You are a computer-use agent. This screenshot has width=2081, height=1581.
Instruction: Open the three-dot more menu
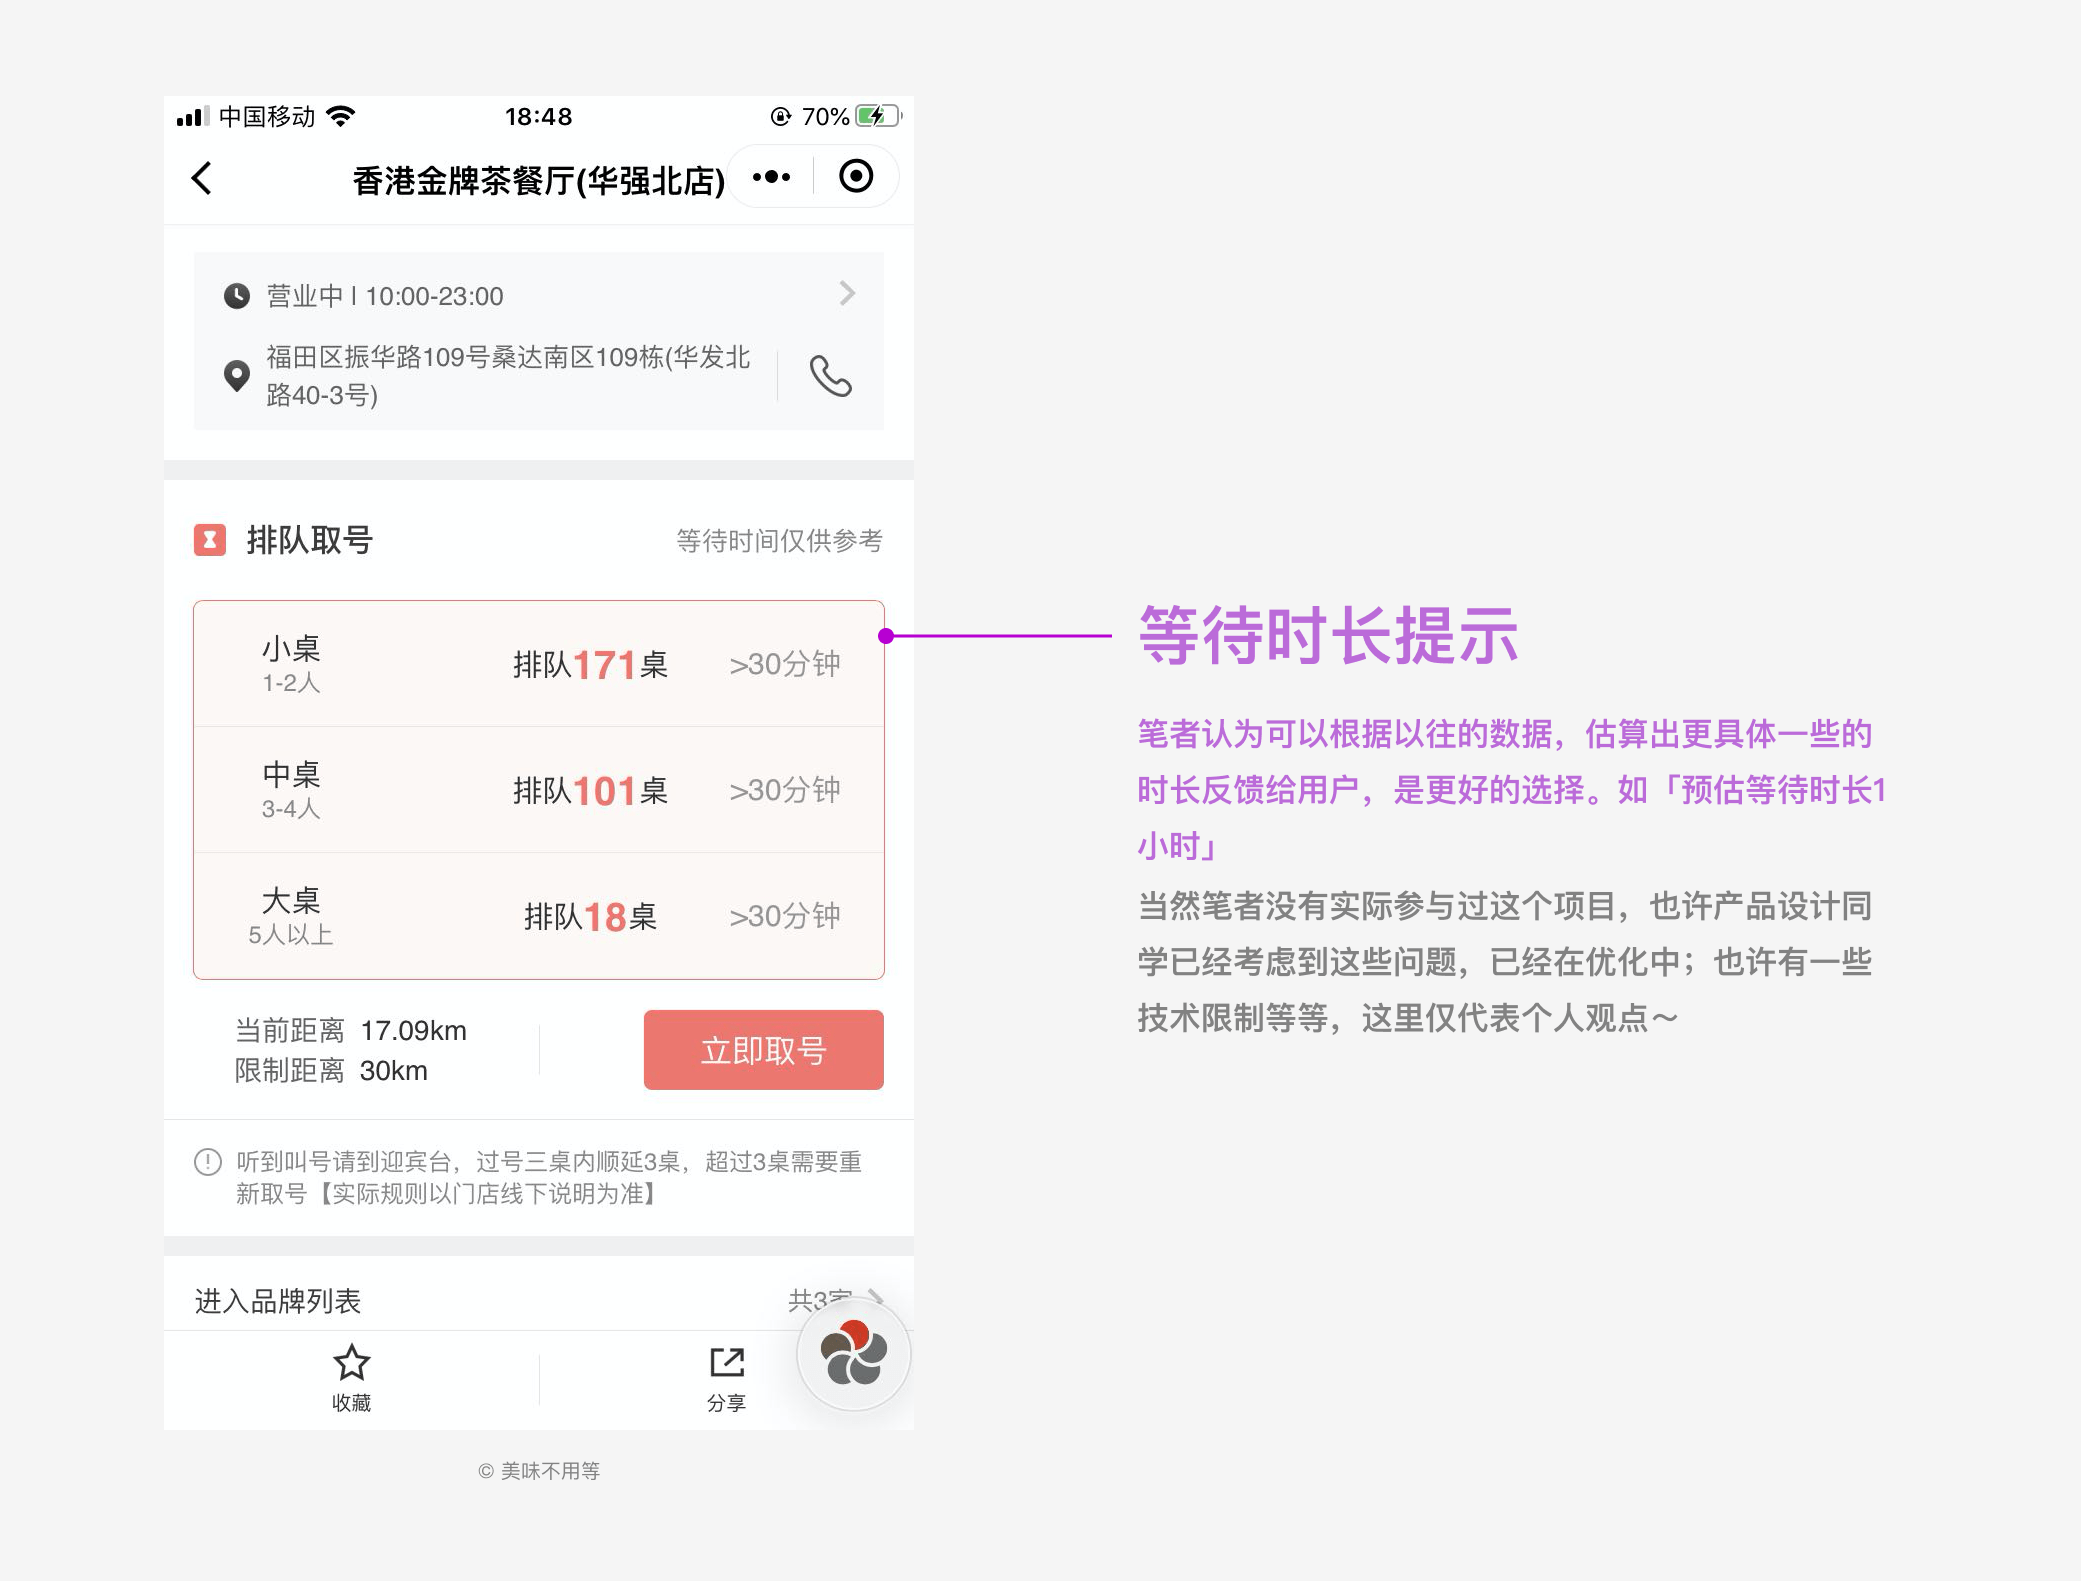point(771,177)
